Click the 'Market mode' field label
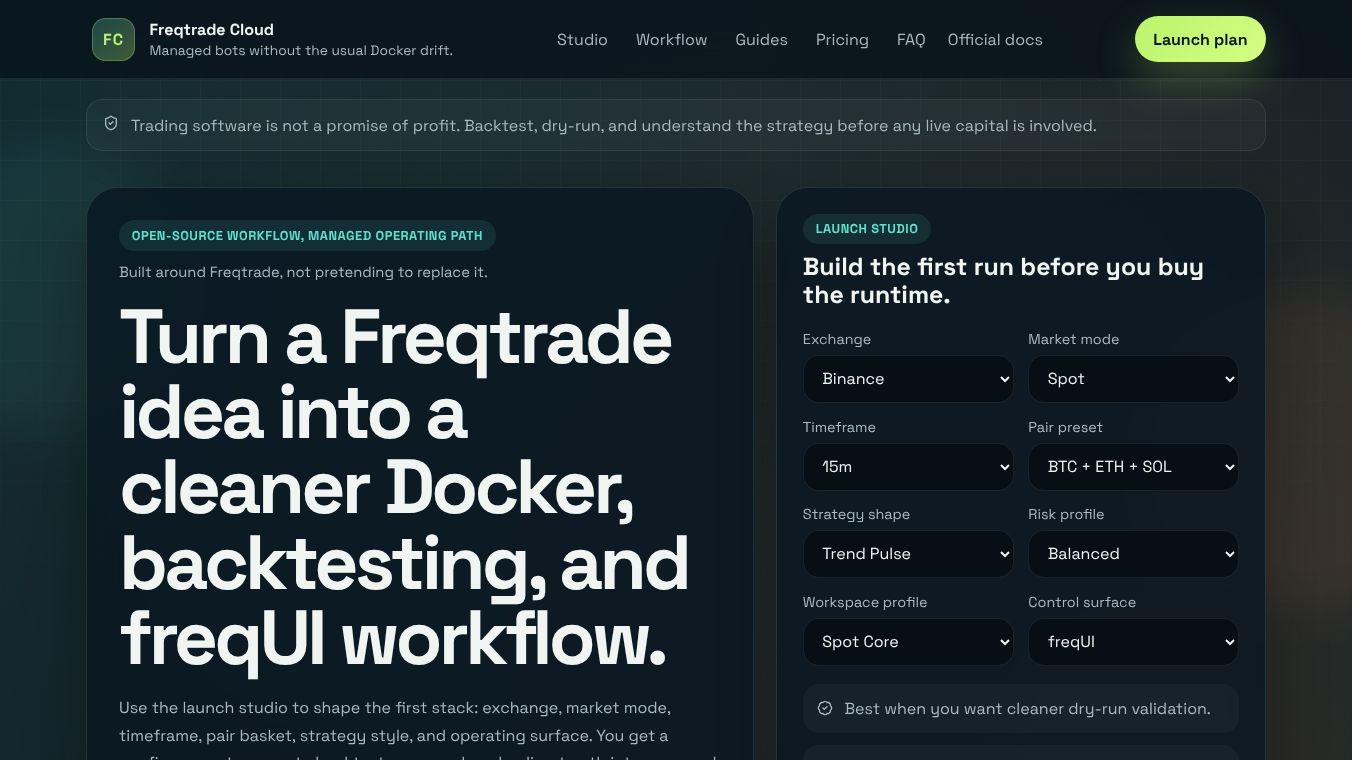 (x=1073, y=340)
